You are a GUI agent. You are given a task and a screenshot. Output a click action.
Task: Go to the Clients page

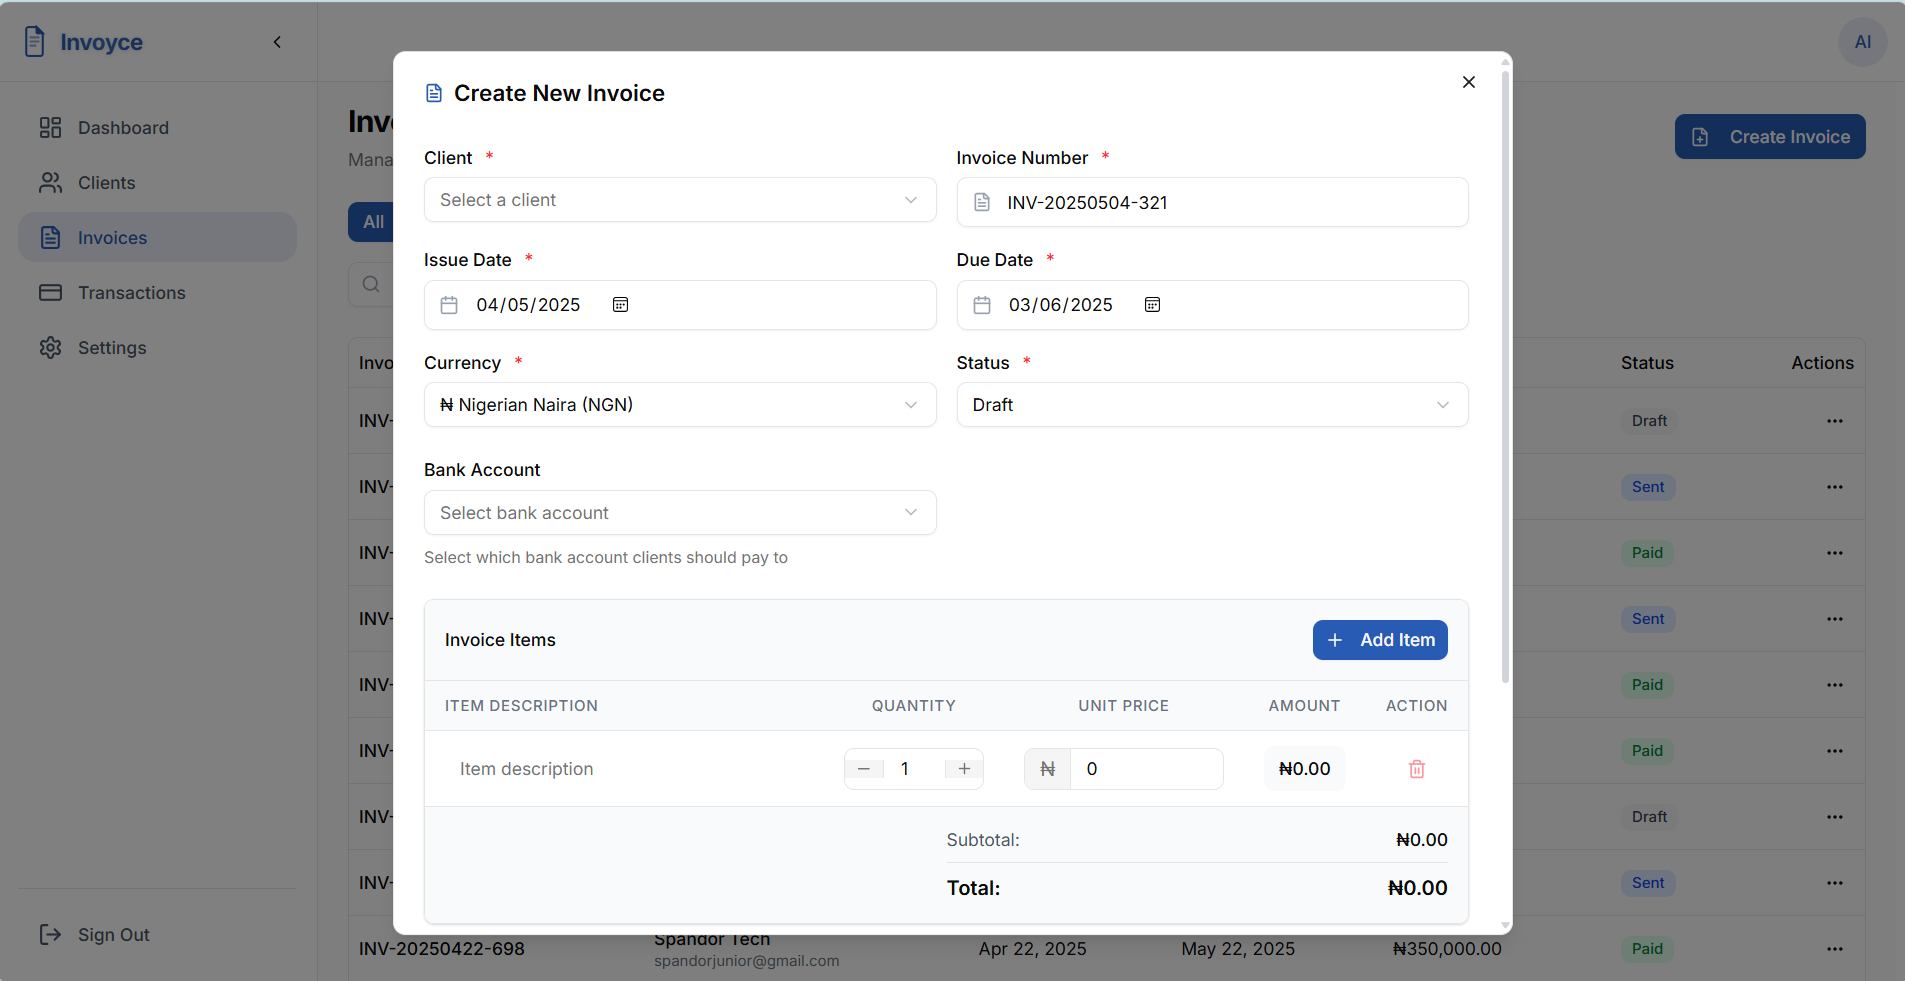[157, 183]
